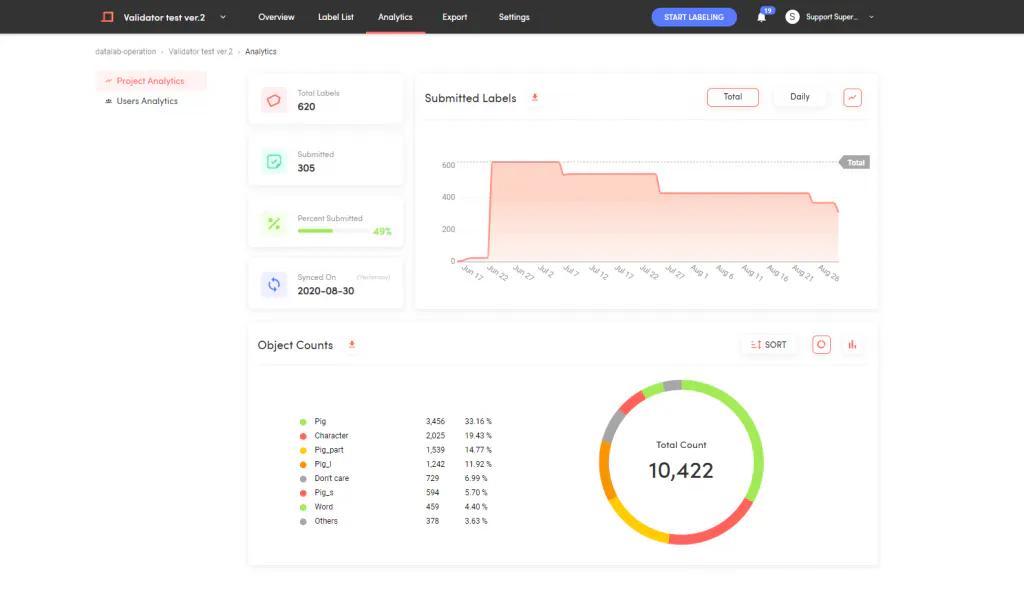1024x589 pixels.
Task: Toggle the Total view for Submitted Labels
Action: click(x=733, y=97)
